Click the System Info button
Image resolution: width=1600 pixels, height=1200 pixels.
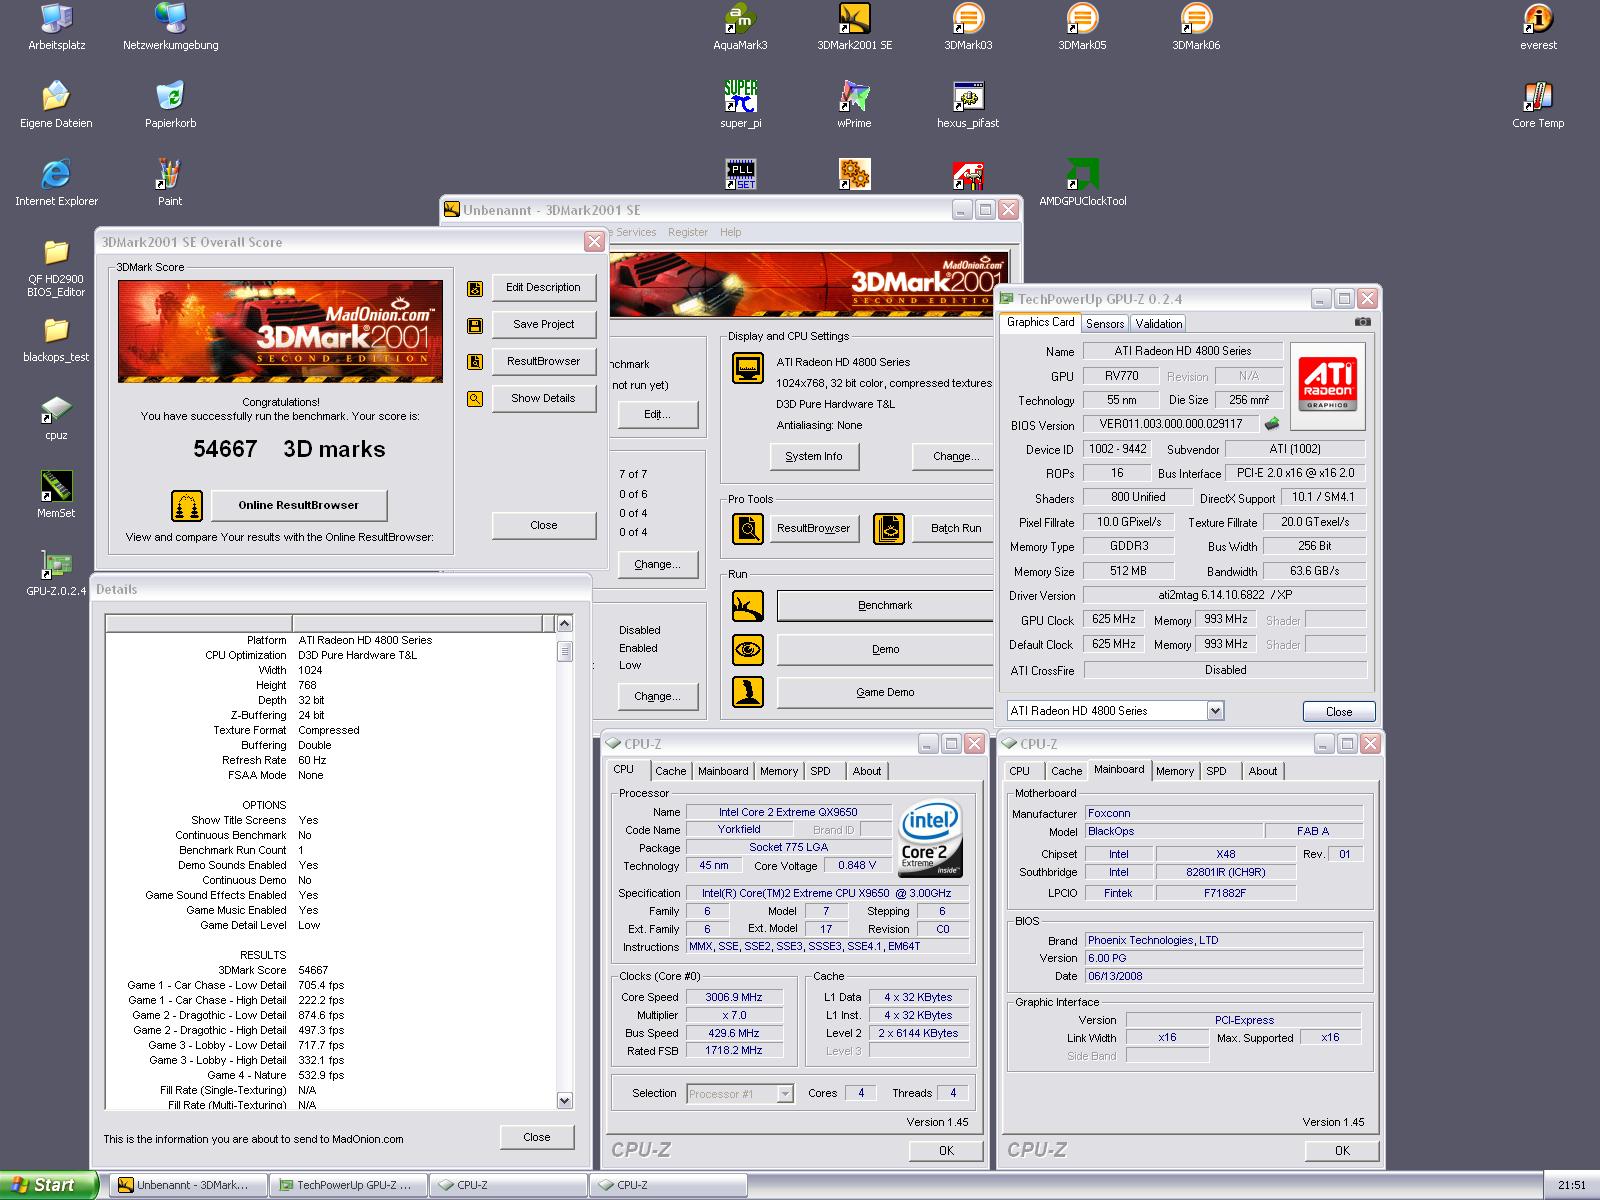point(814,456)
